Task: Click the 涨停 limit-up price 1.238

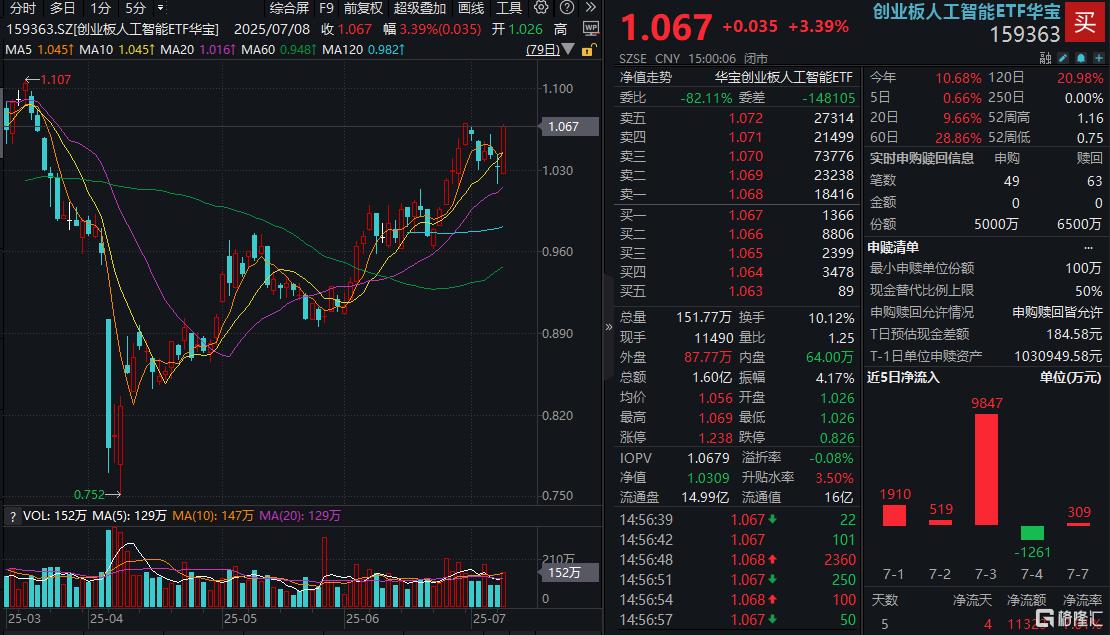Action: [715, 438]
